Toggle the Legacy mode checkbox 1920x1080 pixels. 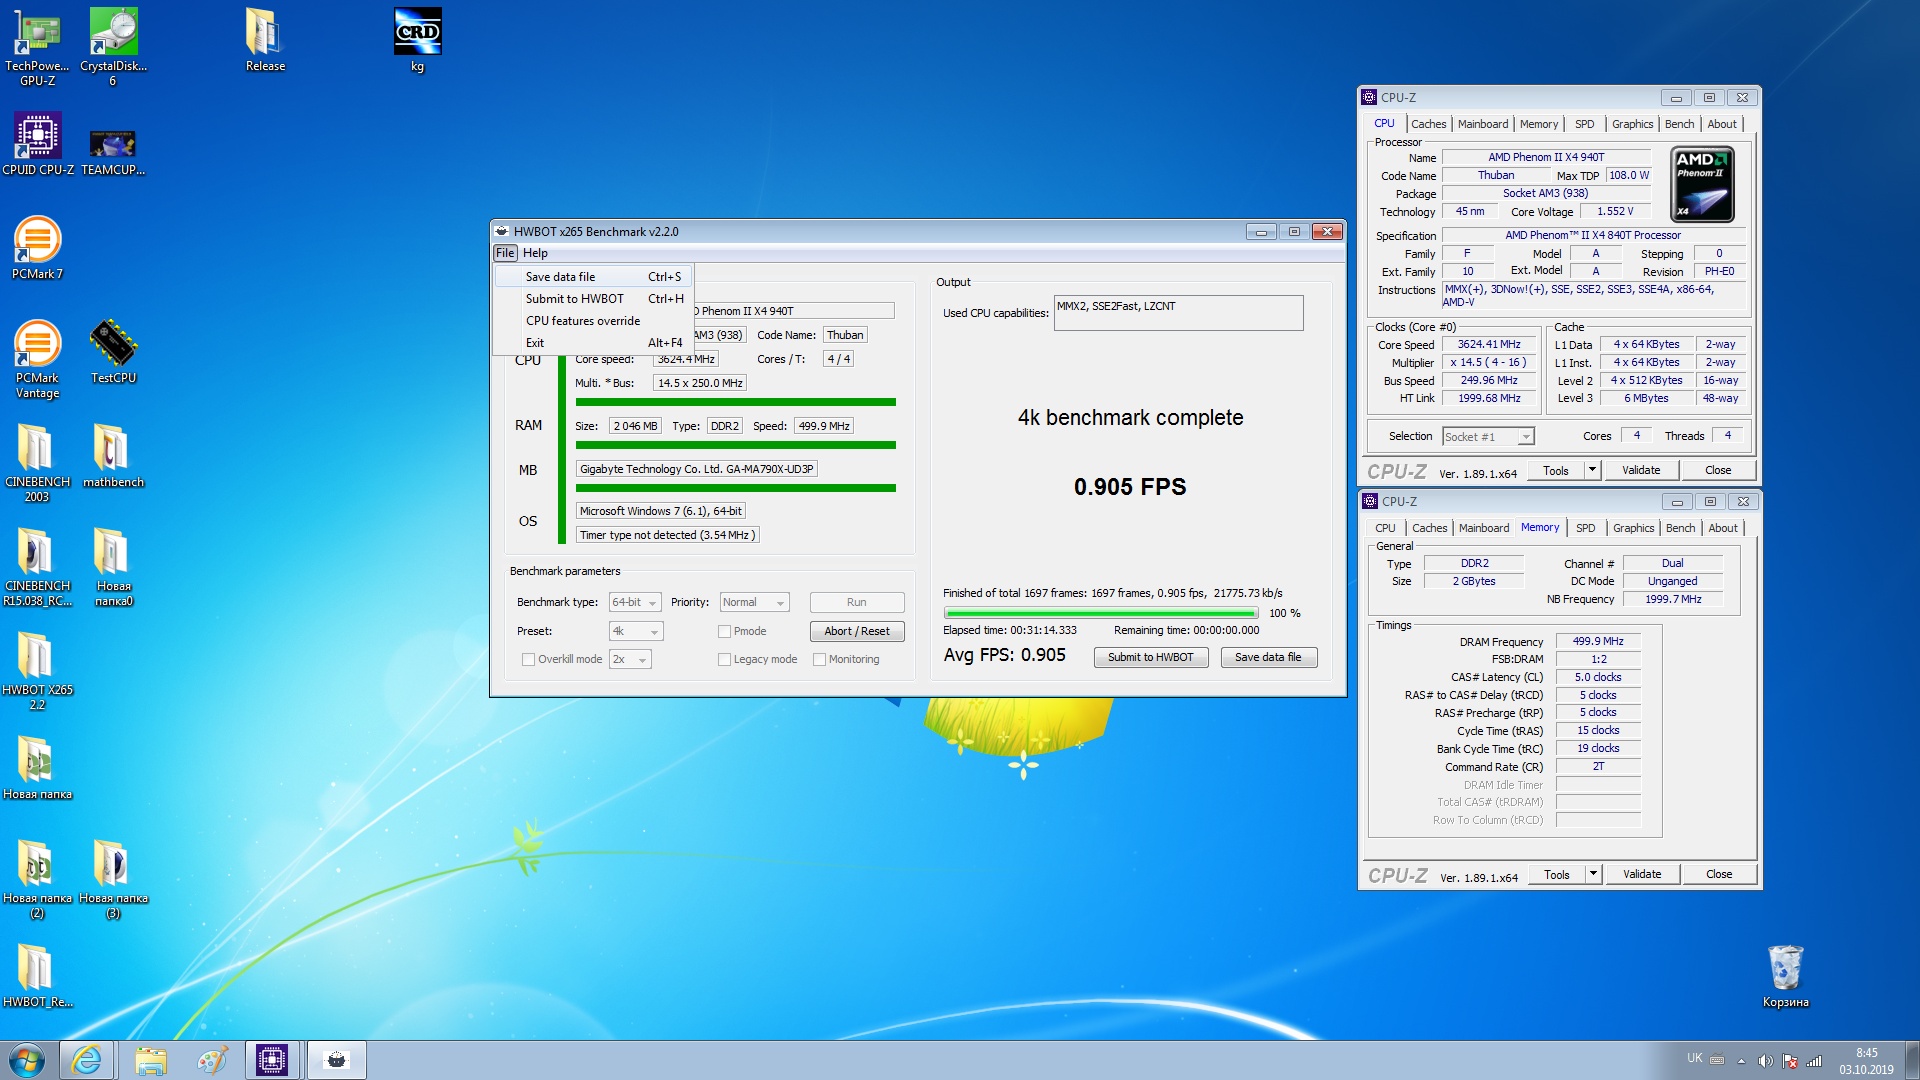pos(724,659)
